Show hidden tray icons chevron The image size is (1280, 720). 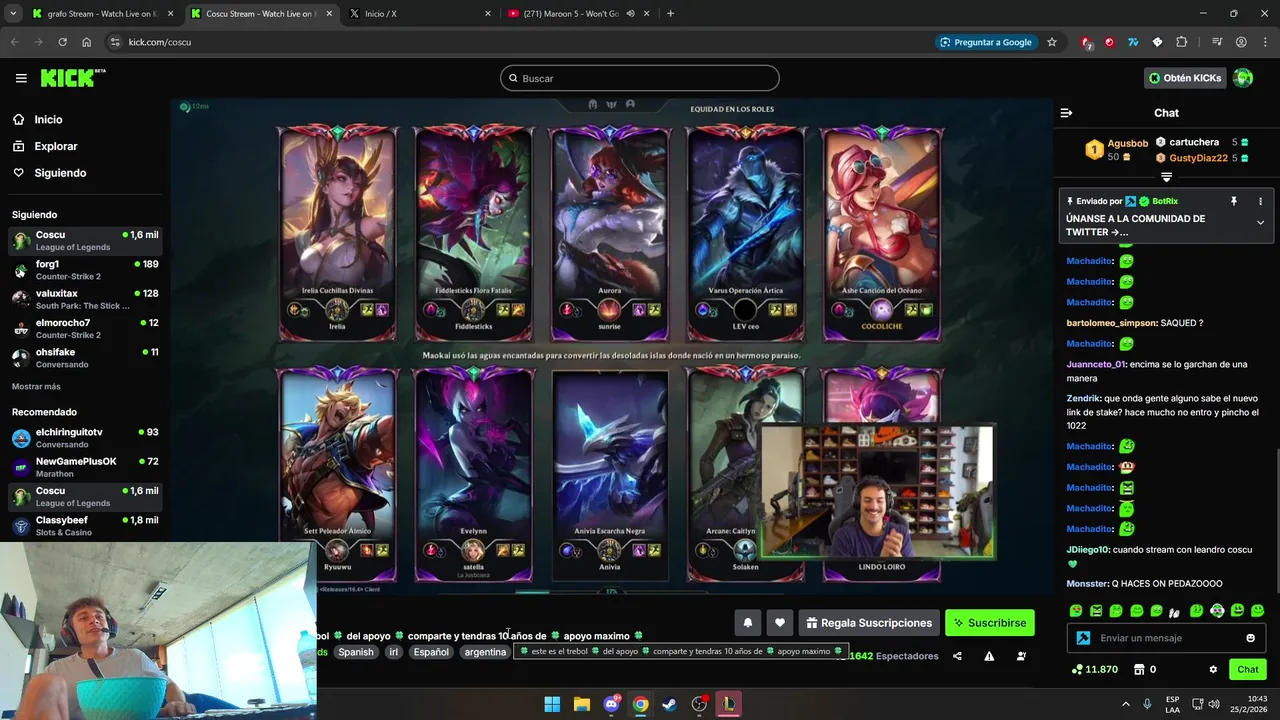coord(1125,704)
